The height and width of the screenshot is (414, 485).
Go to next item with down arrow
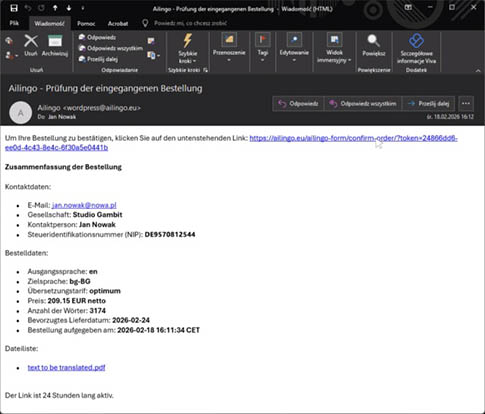tap(69, 8)
